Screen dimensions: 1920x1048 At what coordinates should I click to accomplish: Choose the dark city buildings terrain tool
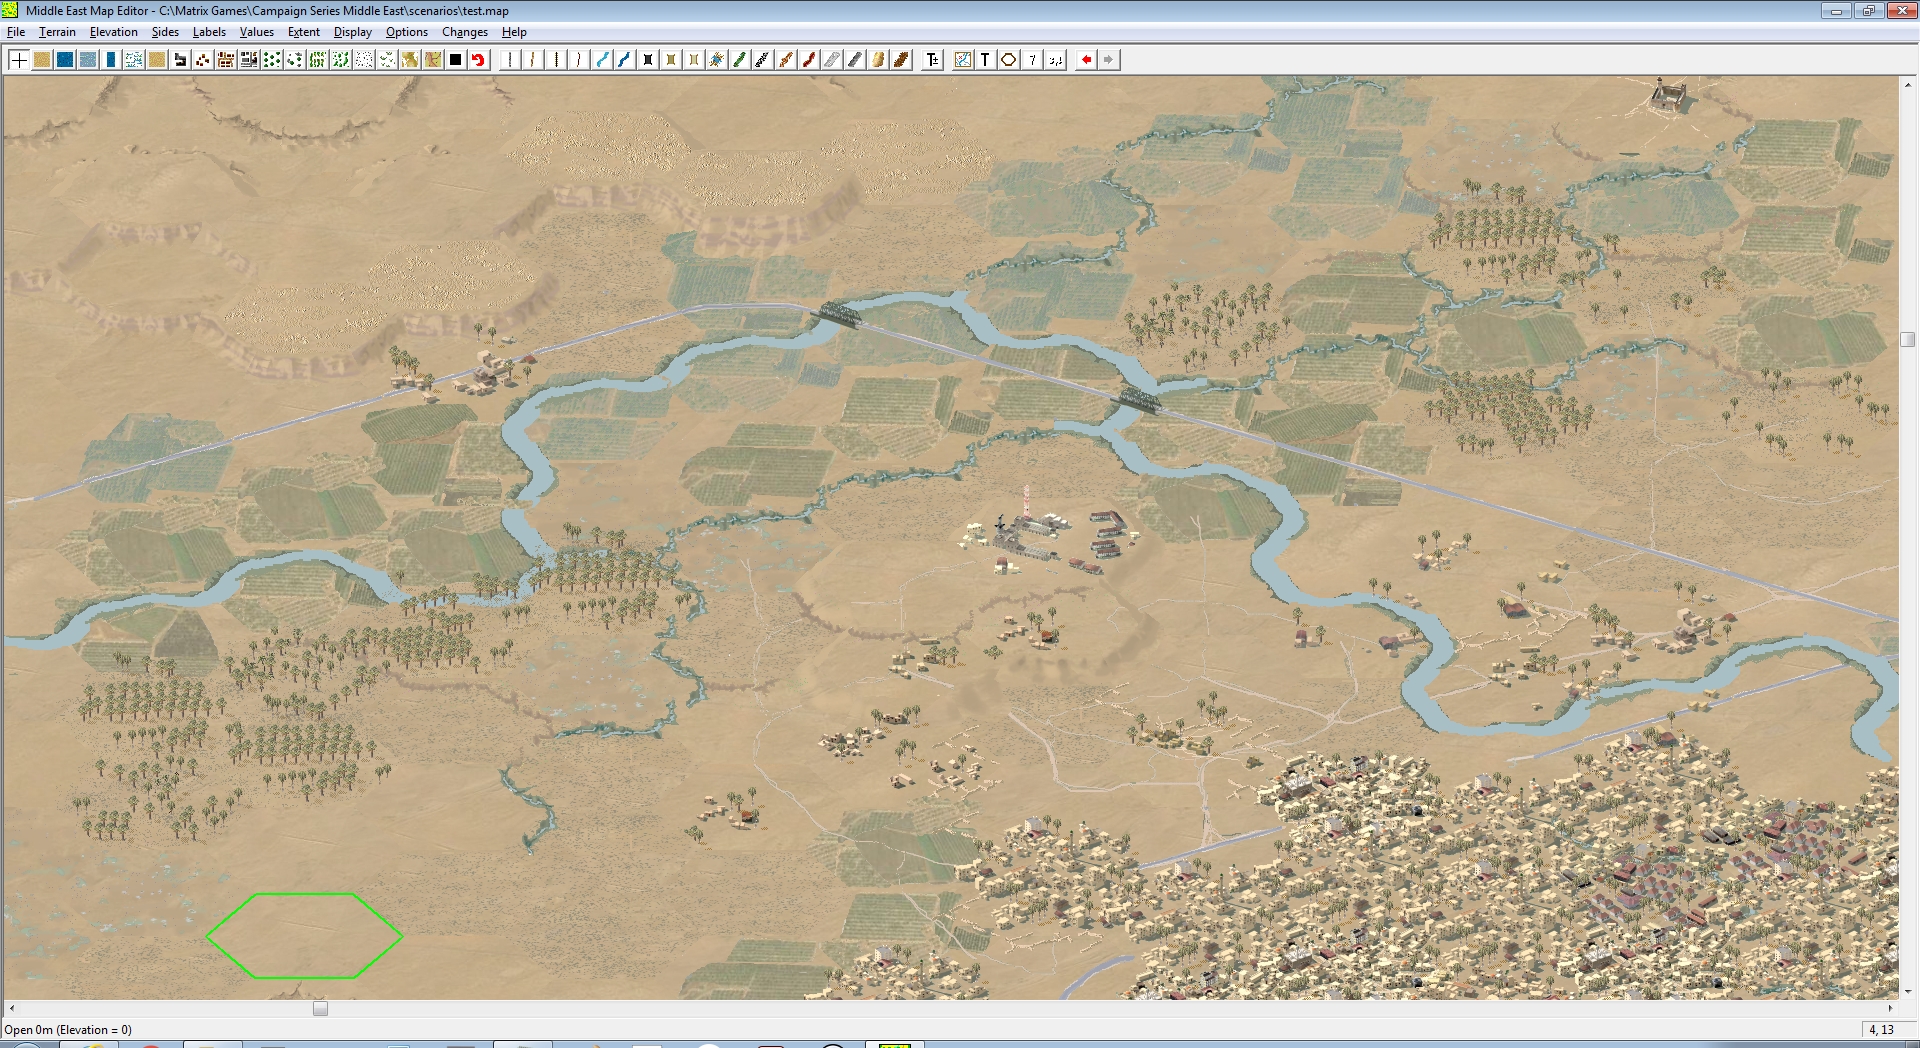tap(249, 60)
